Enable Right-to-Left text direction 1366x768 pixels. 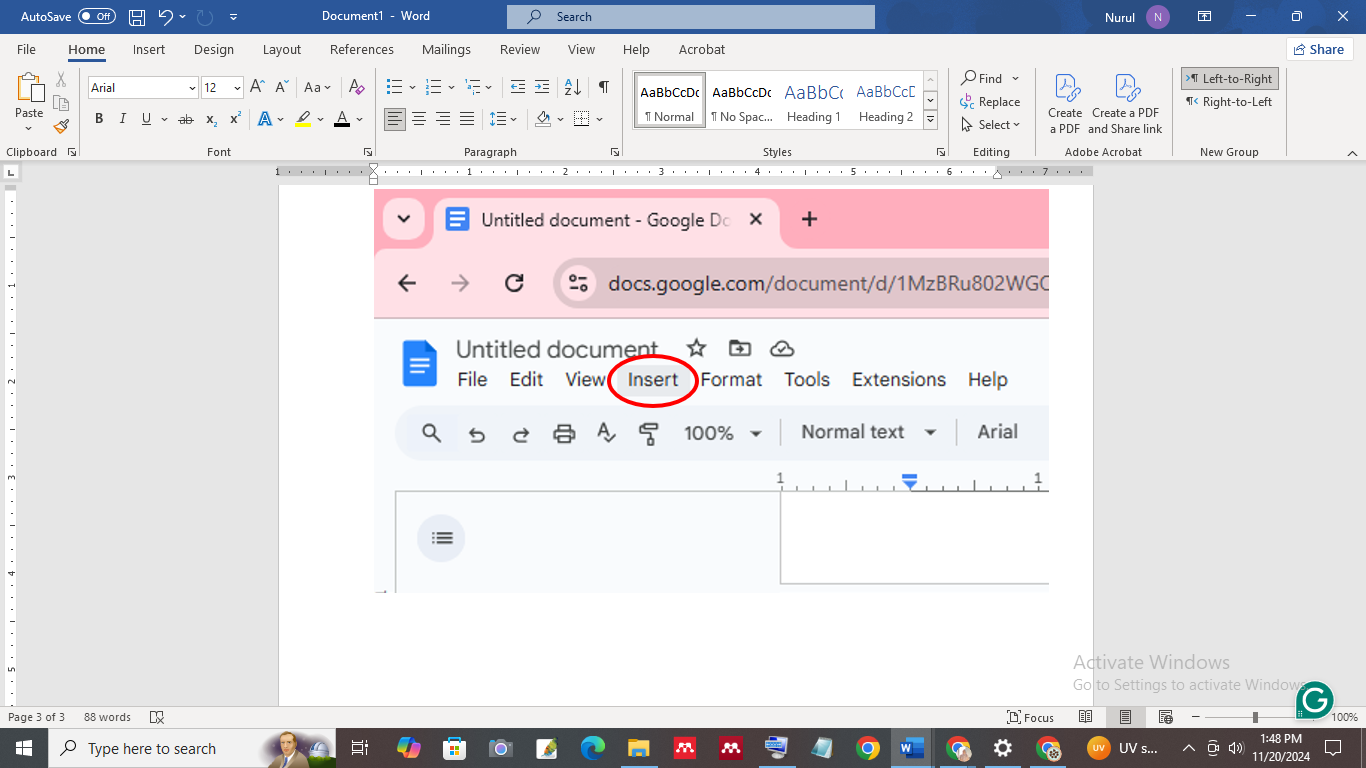pyautogui.click(x=1229, y=101)
